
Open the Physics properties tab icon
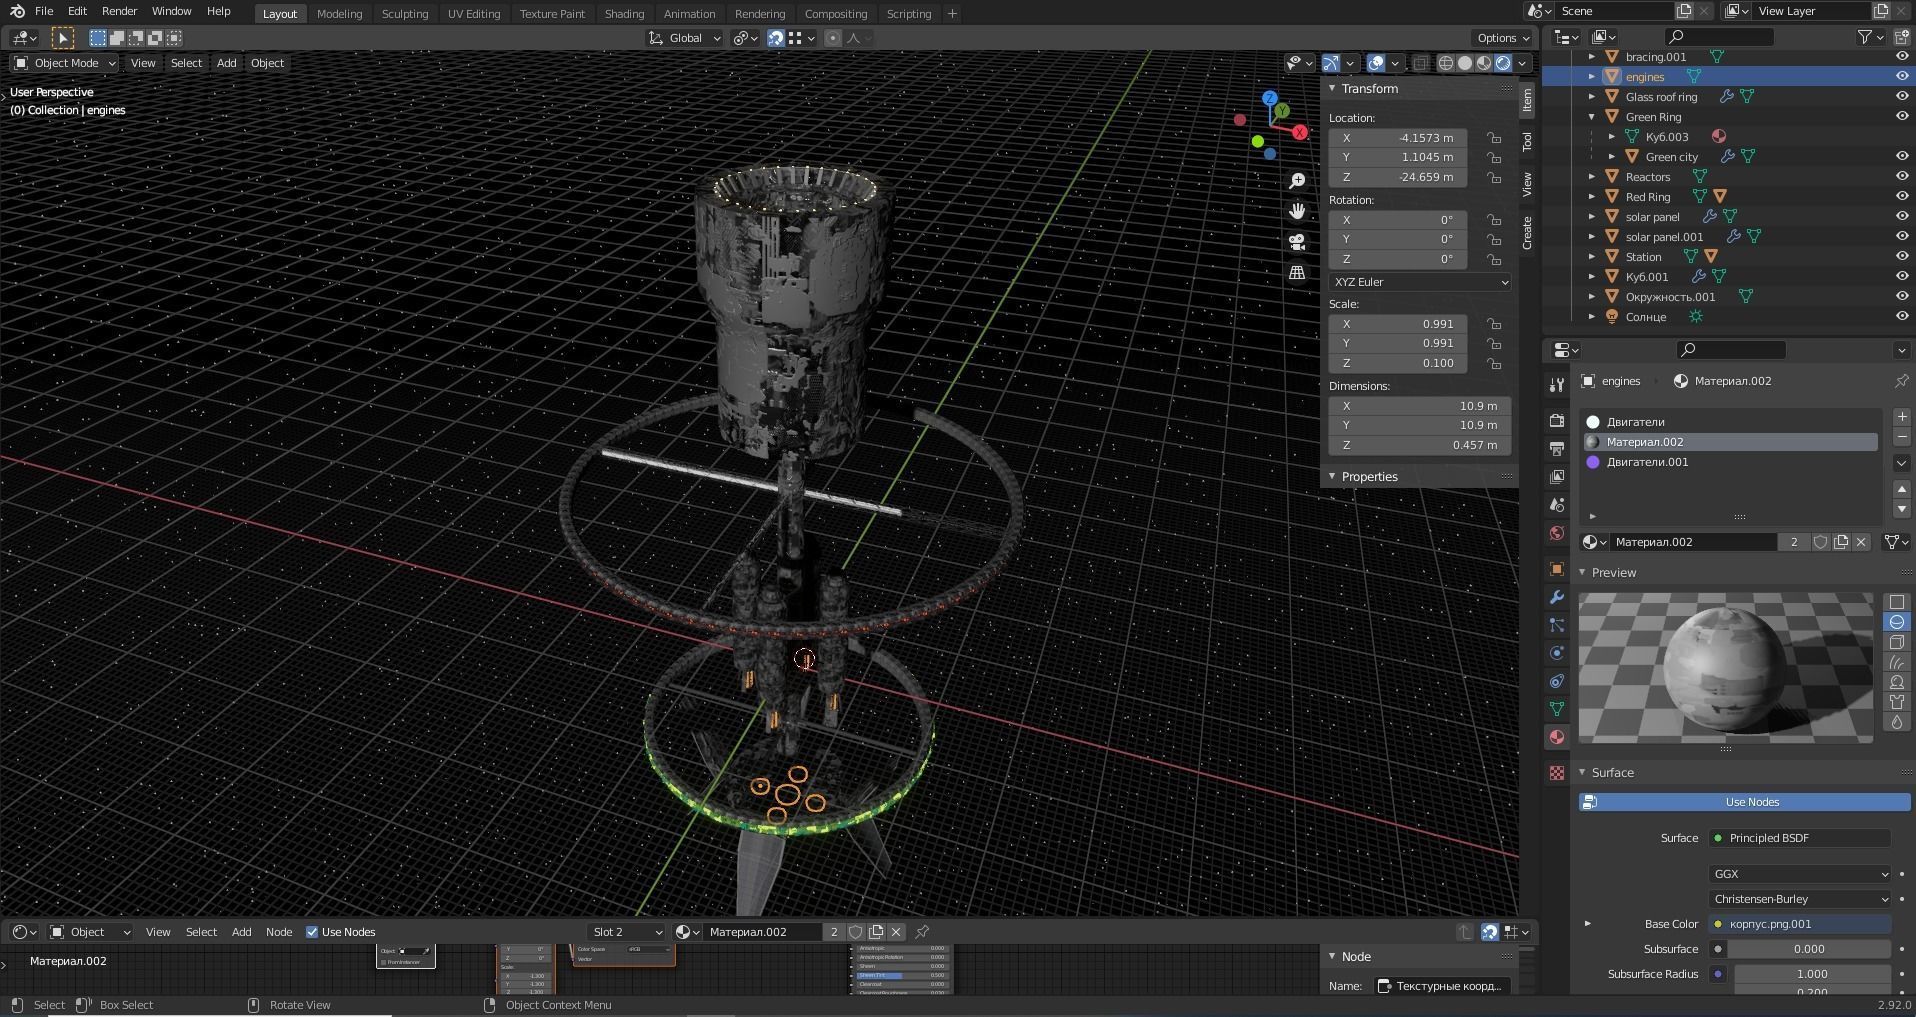point(1556,653)
